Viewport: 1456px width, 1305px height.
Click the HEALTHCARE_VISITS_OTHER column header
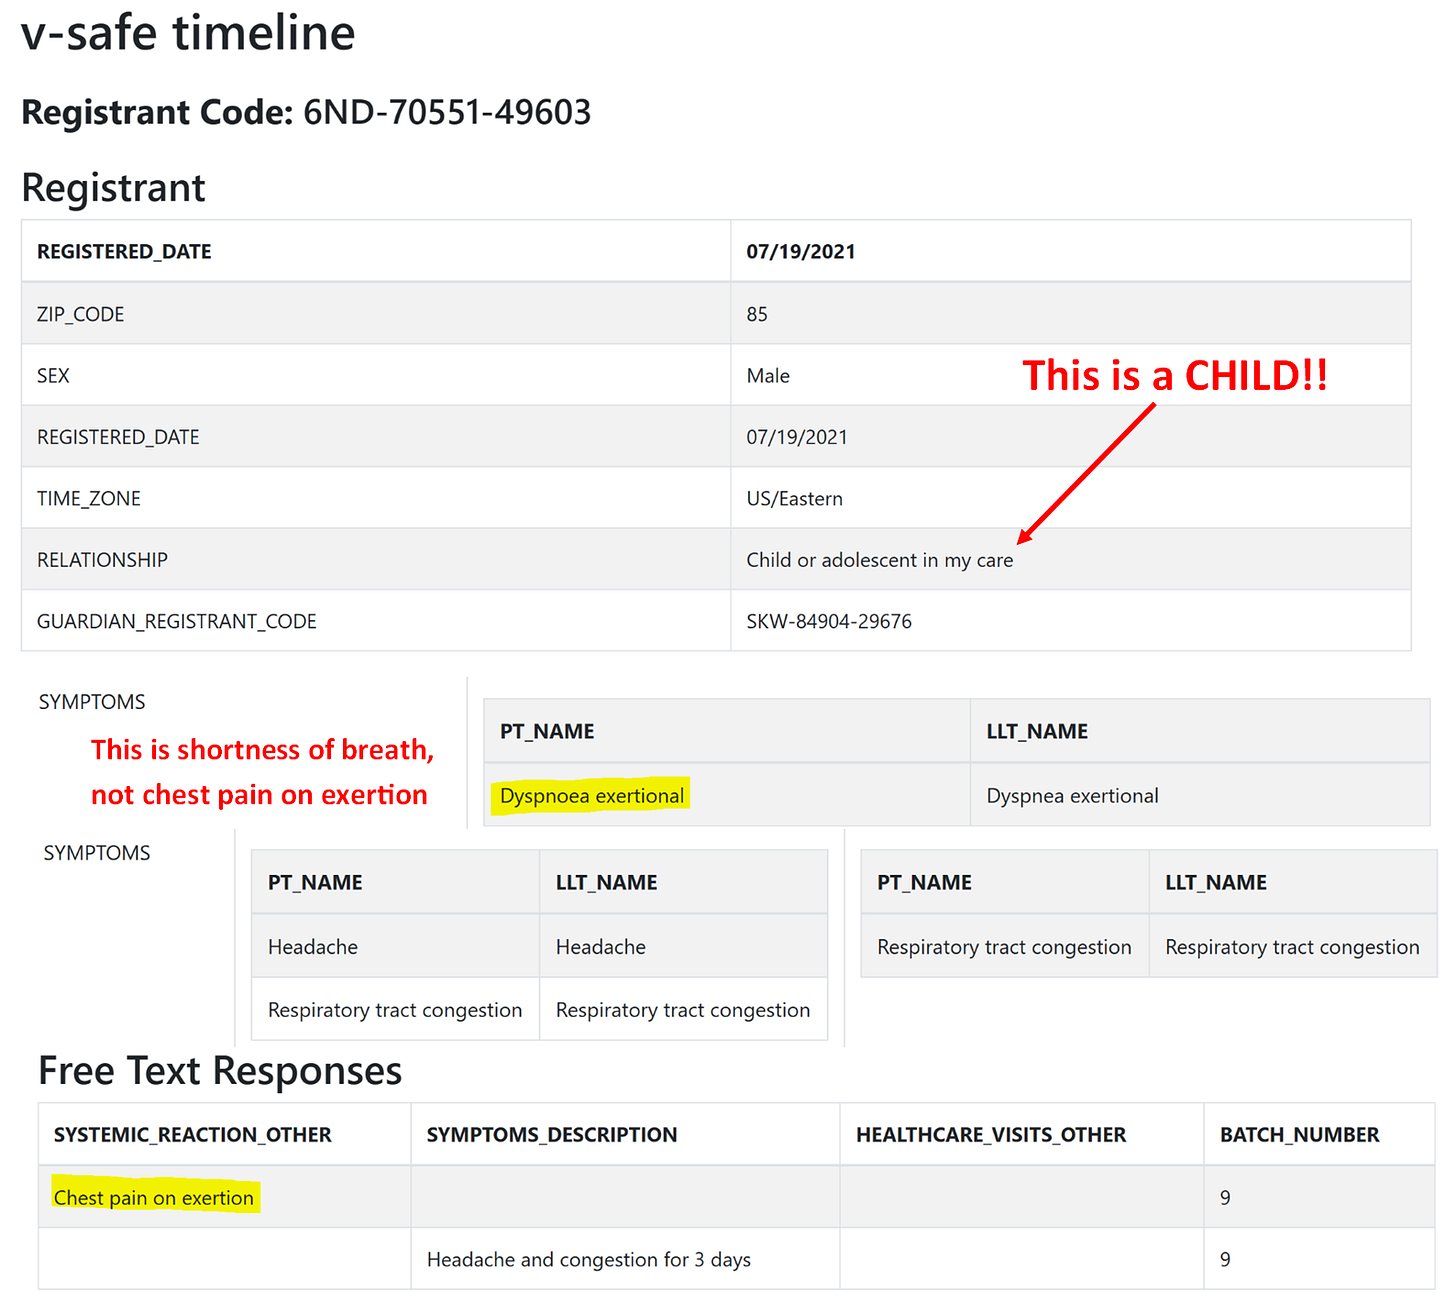click(1022, 1134)
